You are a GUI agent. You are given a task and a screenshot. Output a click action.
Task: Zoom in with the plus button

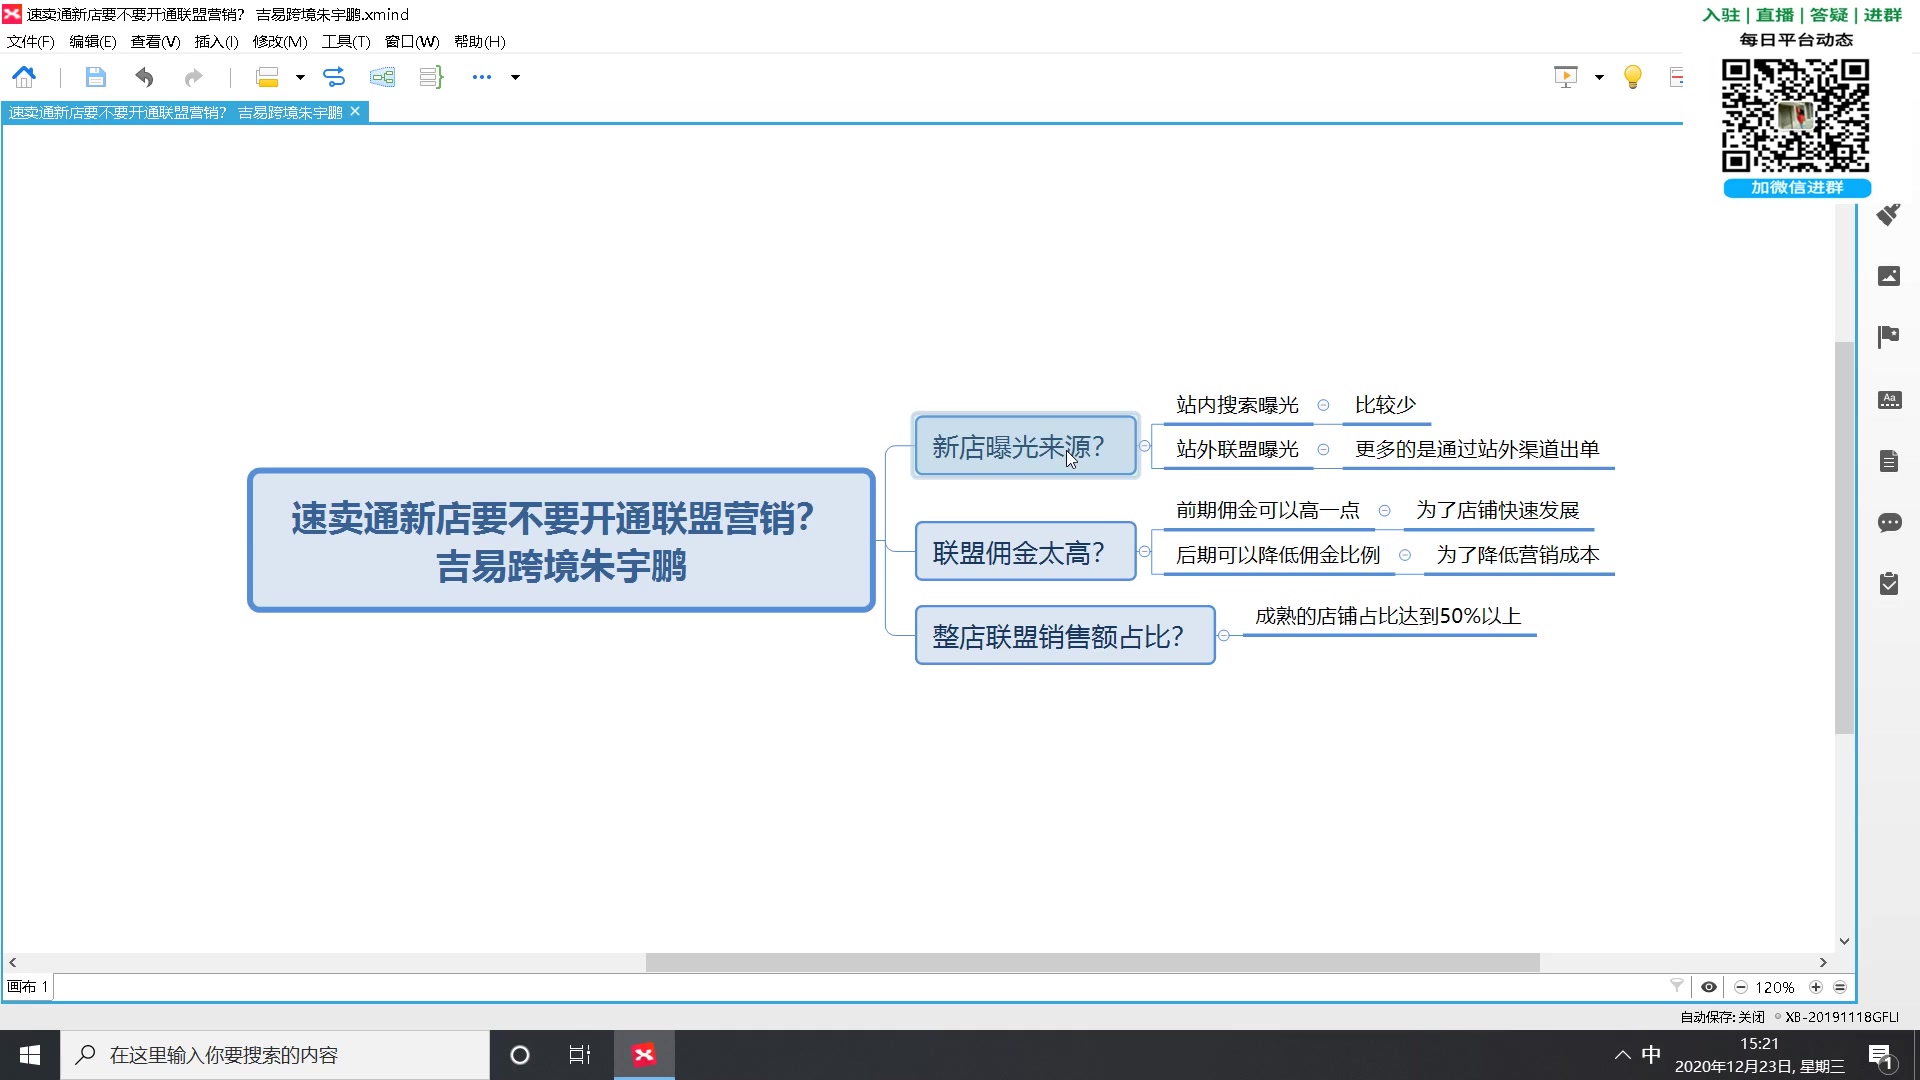[1816, 987]
